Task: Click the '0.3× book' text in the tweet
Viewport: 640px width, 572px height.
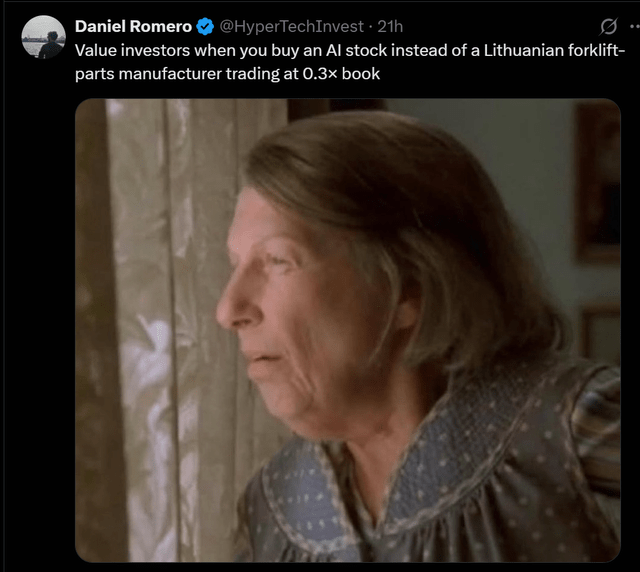Action: (x=341, y=74)
